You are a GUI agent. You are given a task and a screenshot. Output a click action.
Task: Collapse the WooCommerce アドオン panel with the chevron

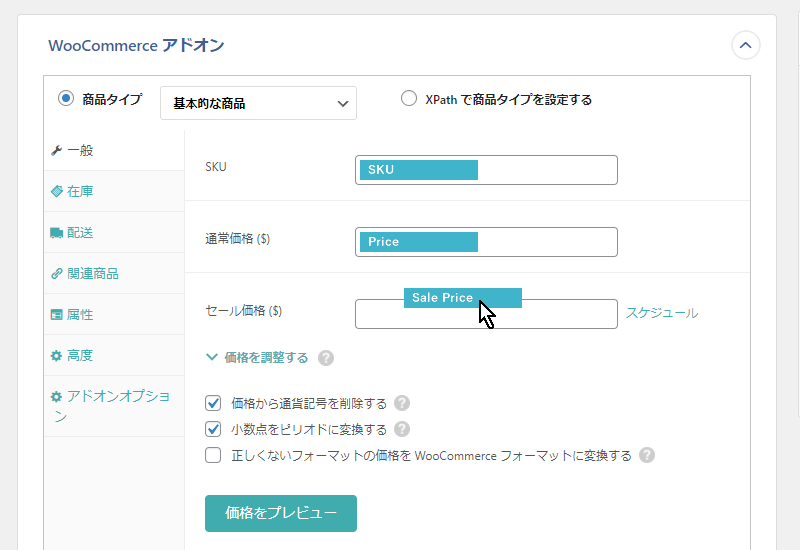coord(745,45)
